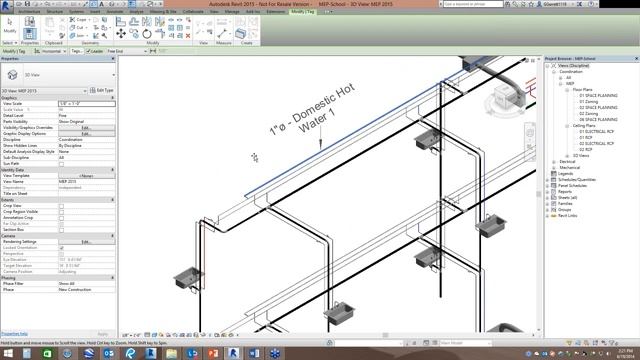Click the Create Assembly tool in Create panel
640x360 pixels.
[x=241, y=33]
